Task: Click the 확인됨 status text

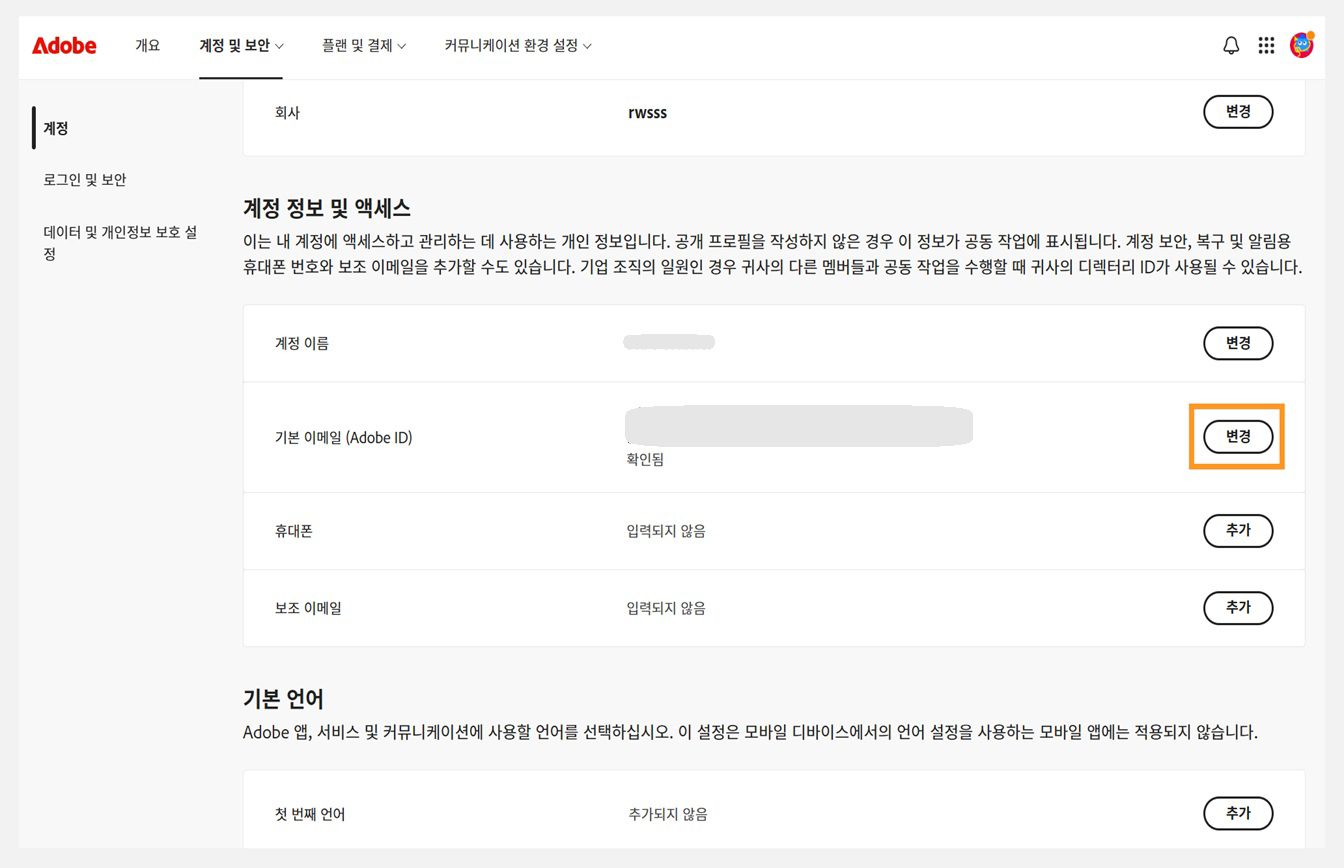Action: (646, 459)
